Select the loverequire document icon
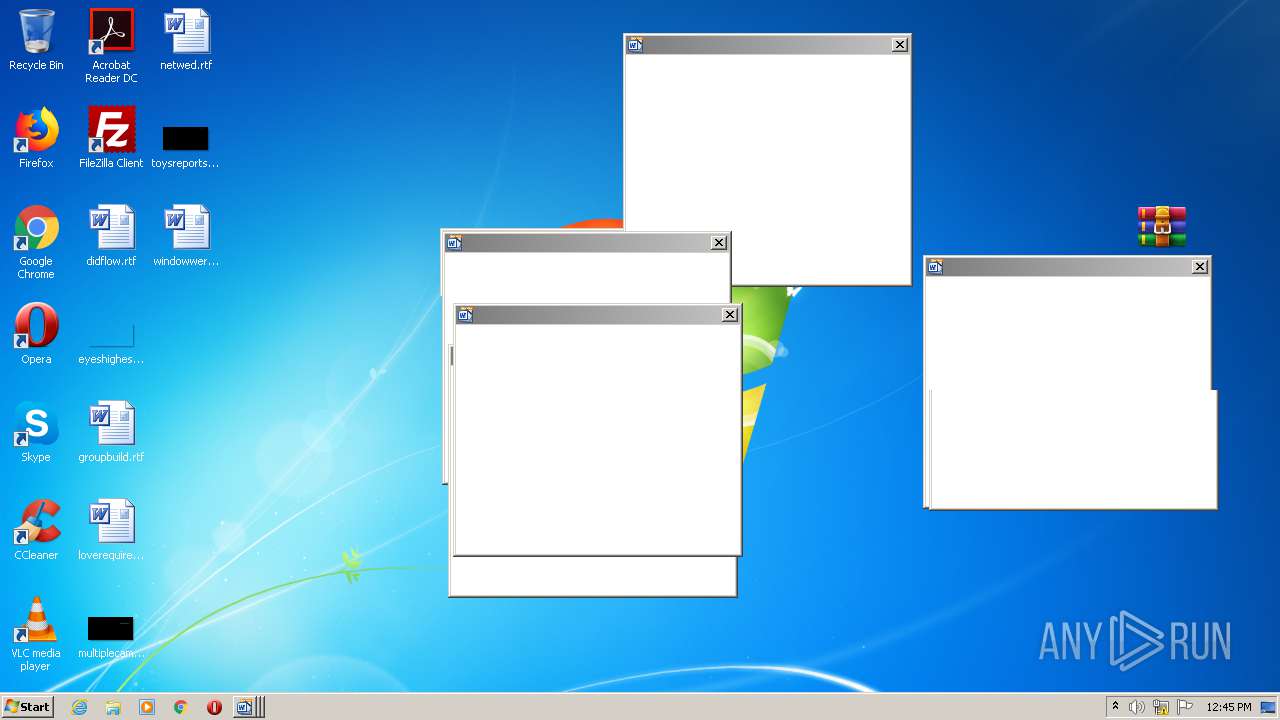This screenshot has width=1280, height=720. [x=111, y=530]
